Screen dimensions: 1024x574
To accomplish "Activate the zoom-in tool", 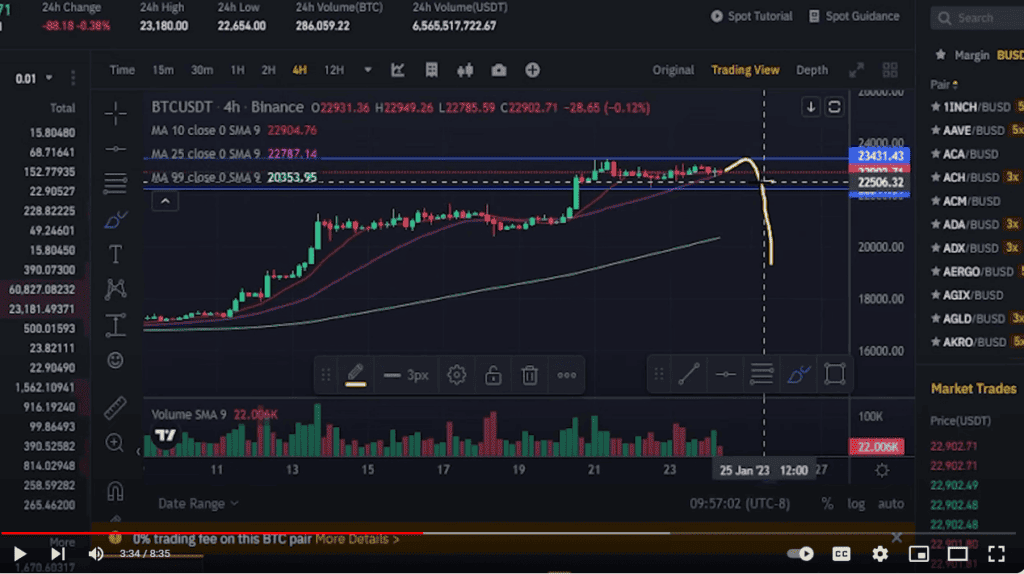I will coord(115,443).
